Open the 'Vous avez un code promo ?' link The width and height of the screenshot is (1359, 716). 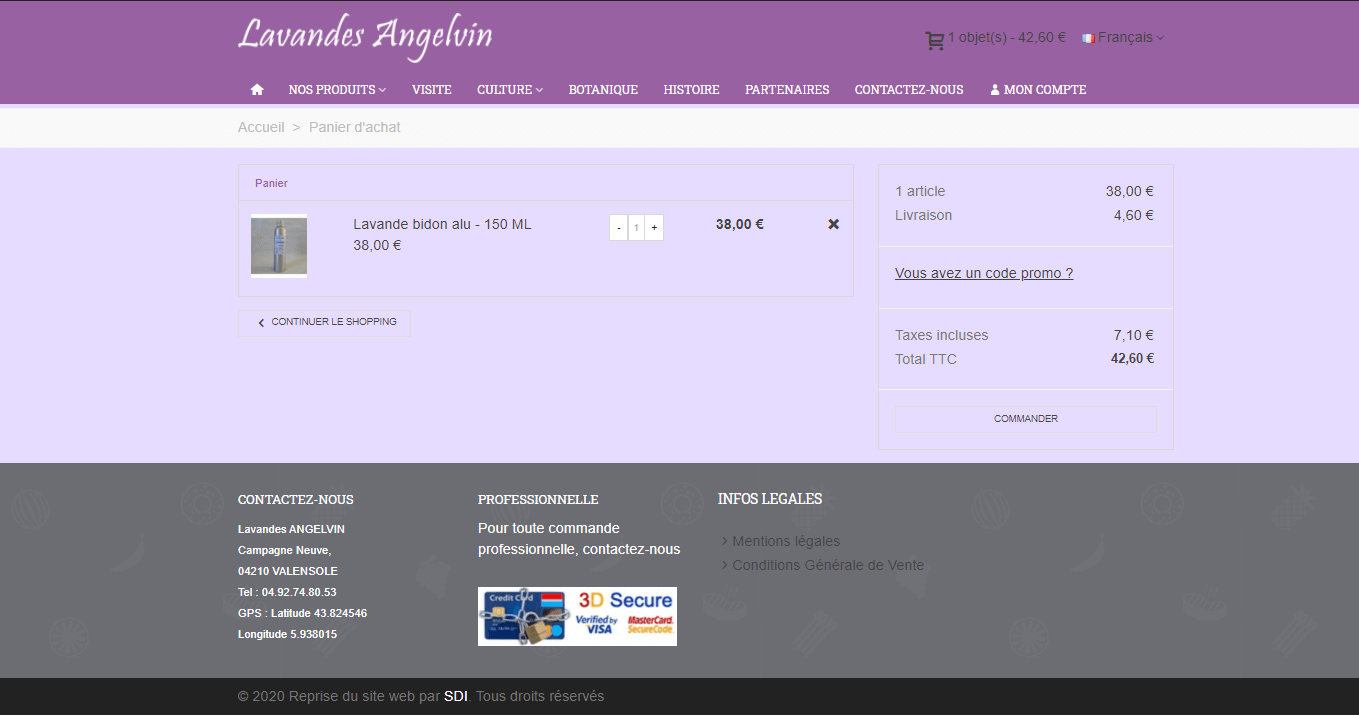984,273
